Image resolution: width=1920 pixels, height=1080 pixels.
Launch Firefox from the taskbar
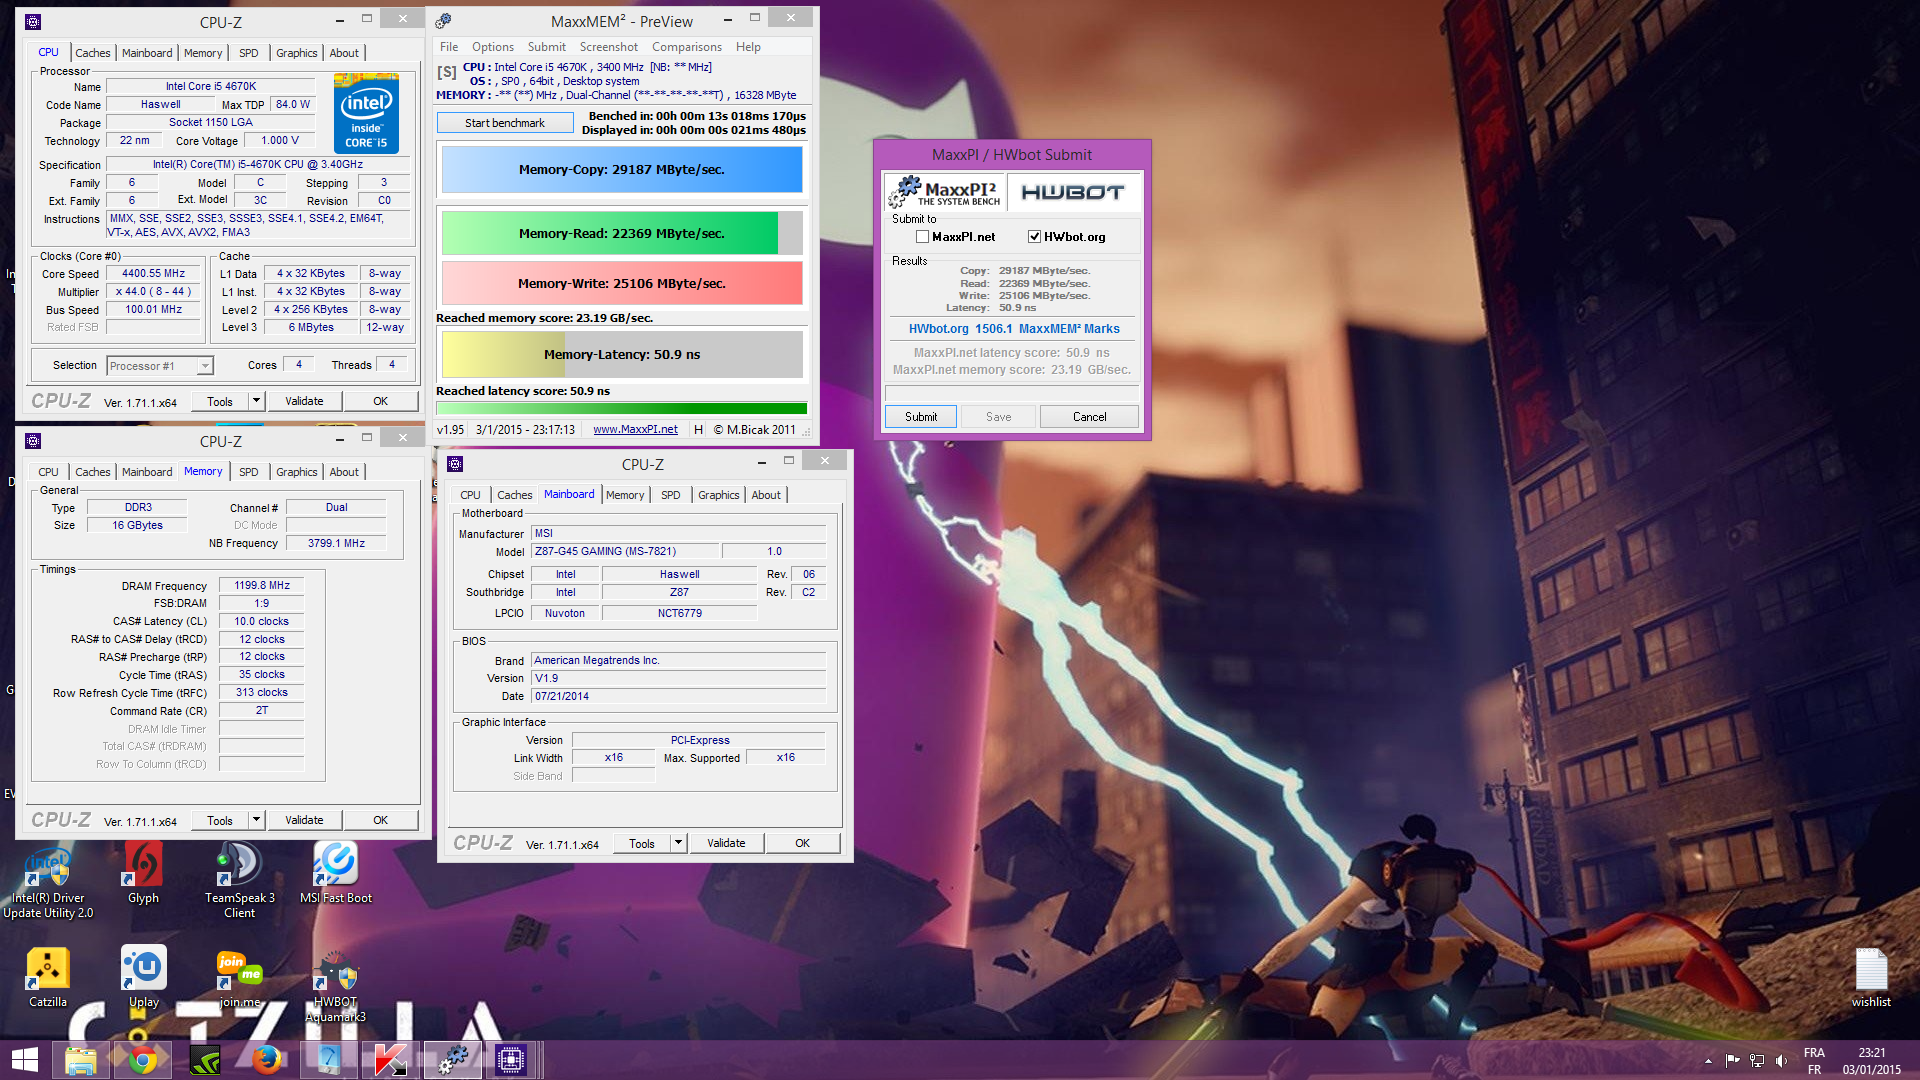[267, 1060]
